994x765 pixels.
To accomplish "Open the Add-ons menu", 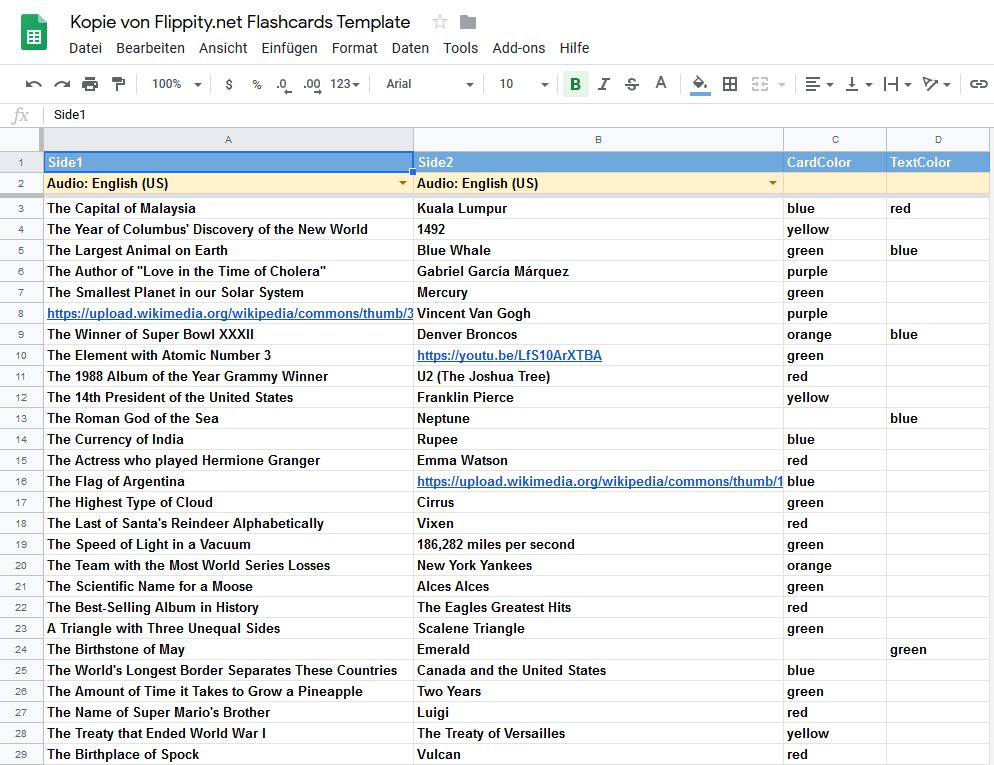I will pos(519,48).
